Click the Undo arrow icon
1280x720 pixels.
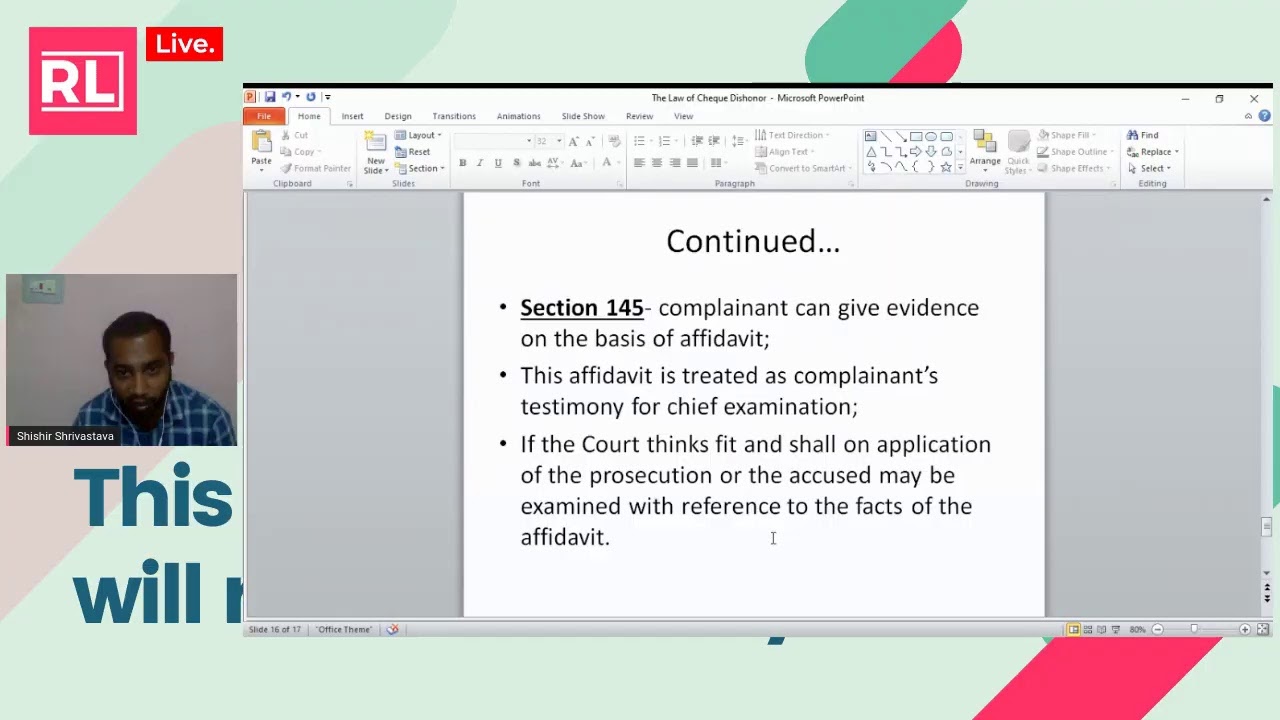[286, 97]
